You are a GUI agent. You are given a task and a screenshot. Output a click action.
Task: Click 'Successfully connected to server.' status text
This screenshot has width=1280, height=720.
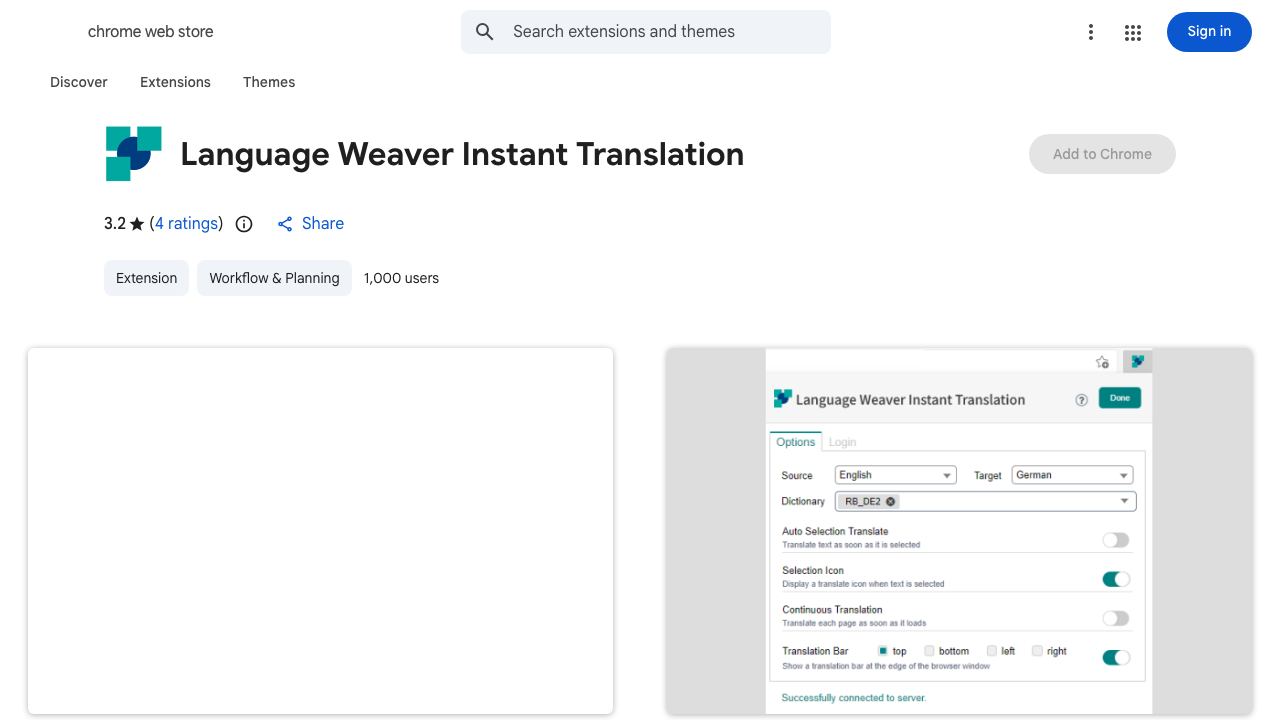pyautogui.click(x=854, y=698)
